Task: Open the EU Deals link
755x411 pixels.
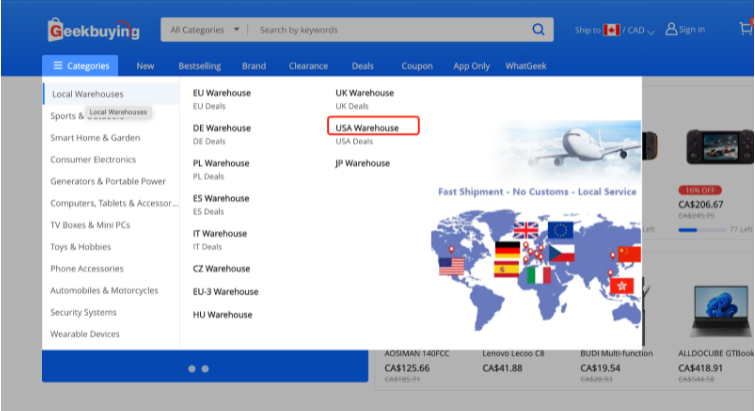Action: click(x=210, y=106)
